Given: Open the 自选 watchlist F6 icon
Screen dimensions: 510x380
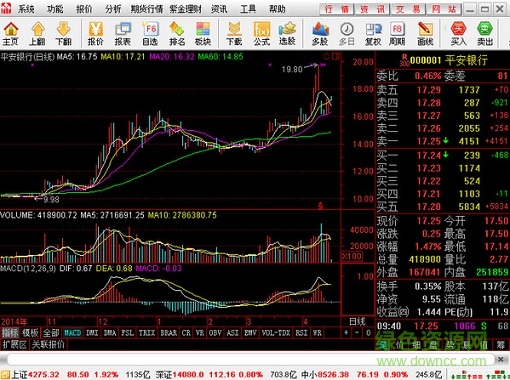Looking at the screenshot, I should click(150, 34).
